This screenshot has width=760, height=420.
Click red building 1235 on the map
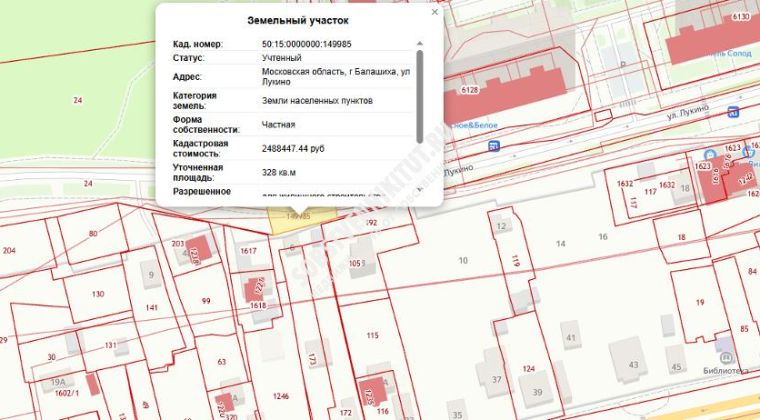(373, 392)
